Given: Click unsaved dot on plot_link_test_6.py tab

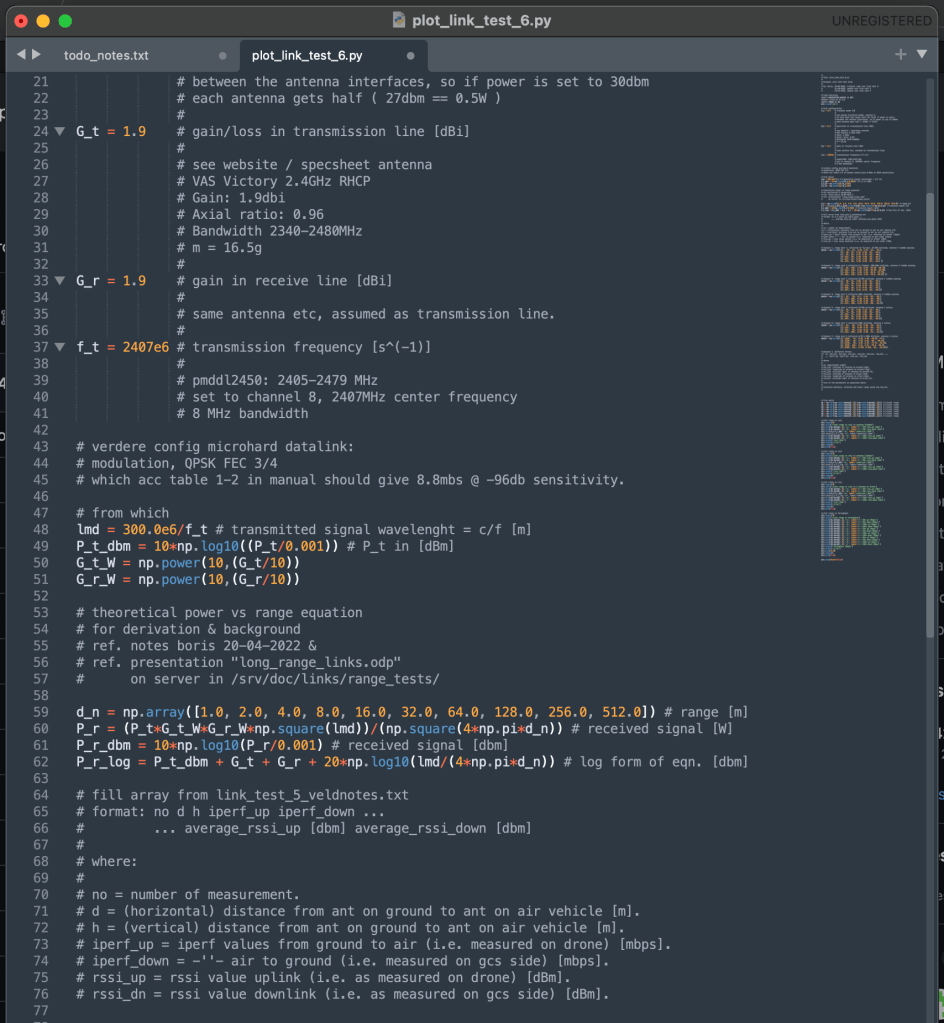Looking at the screenshot, I should [411, 56].
